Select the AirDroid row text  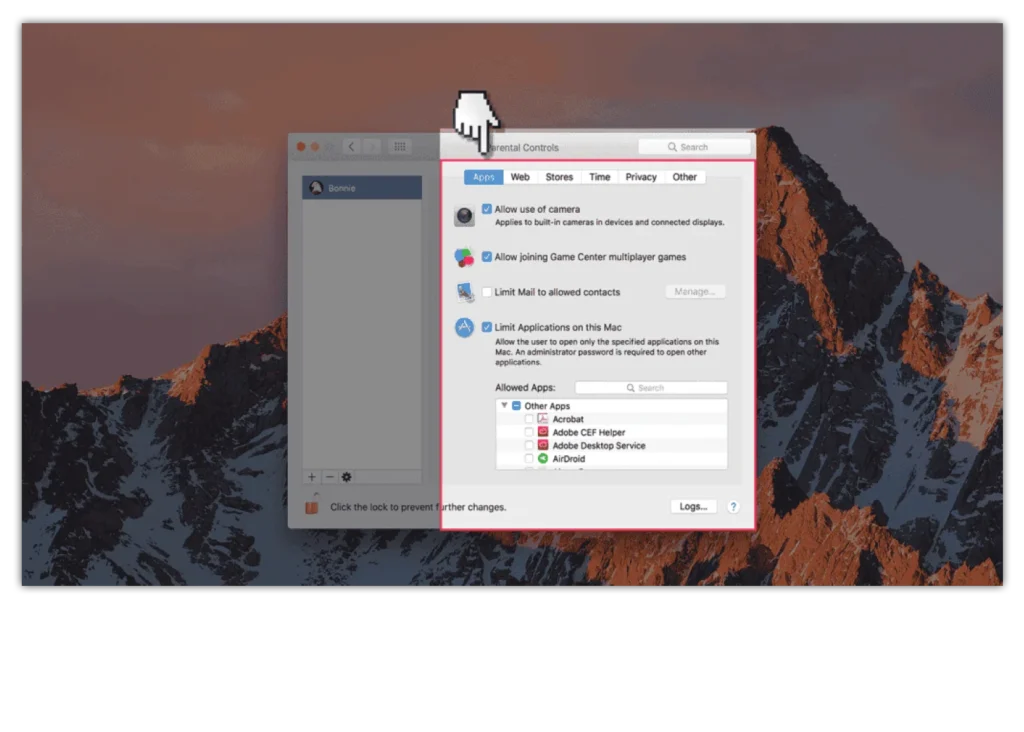click(x=569, y=458)
